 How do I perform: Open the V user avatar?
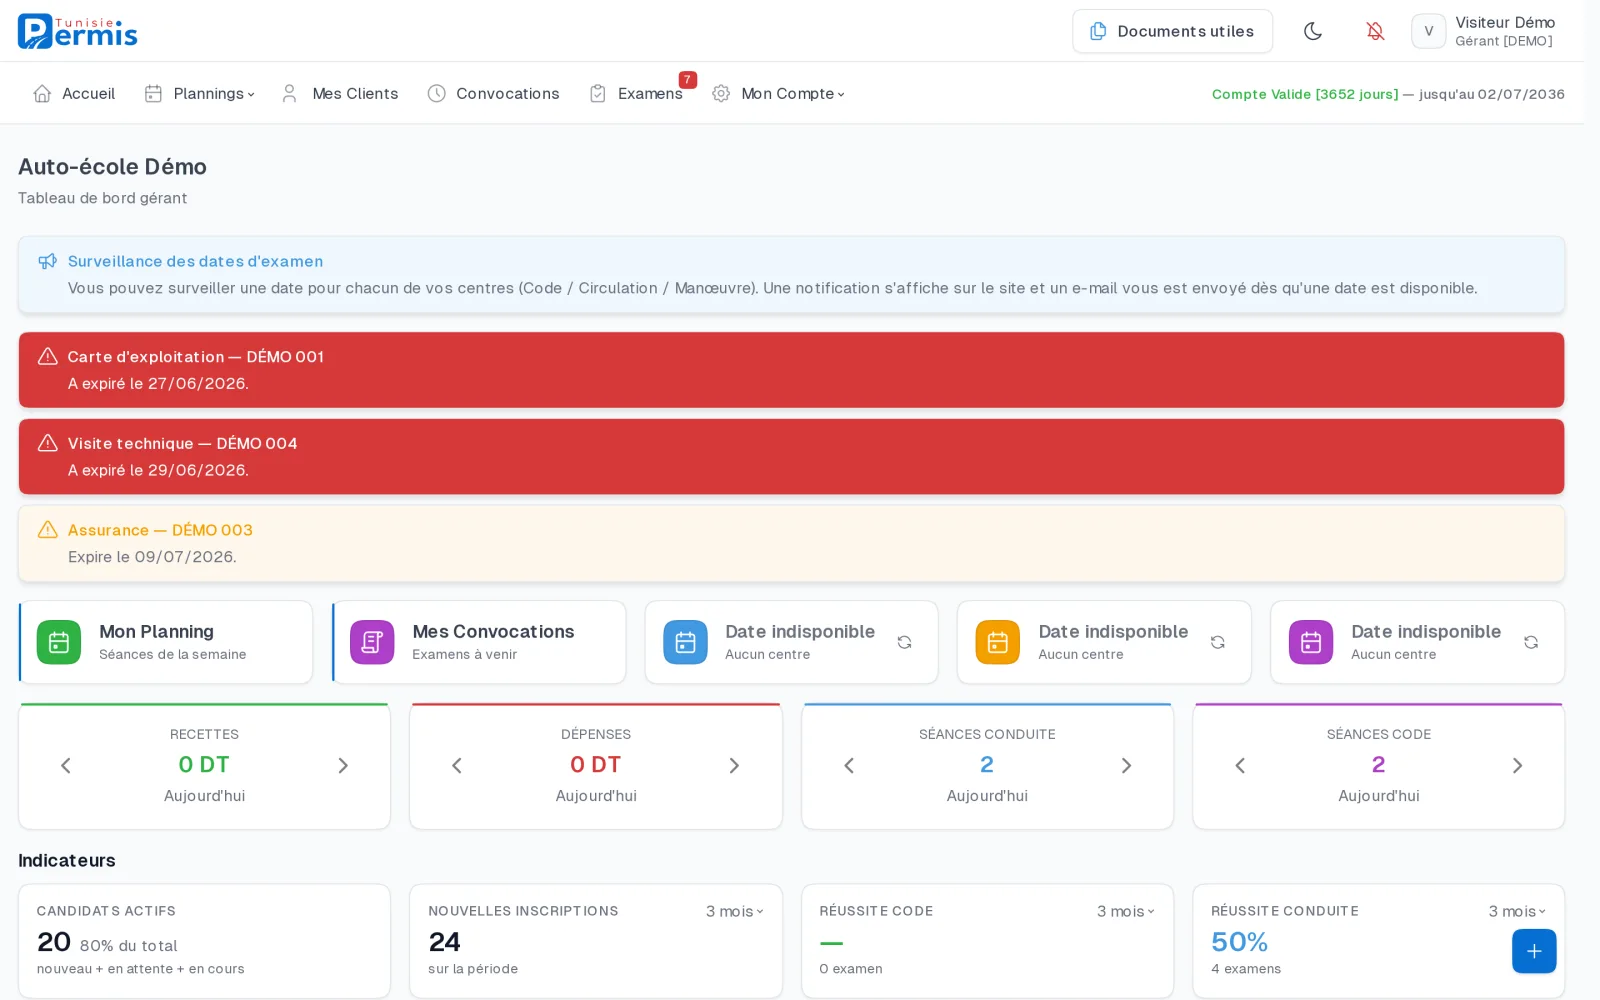click(1428, 31)
